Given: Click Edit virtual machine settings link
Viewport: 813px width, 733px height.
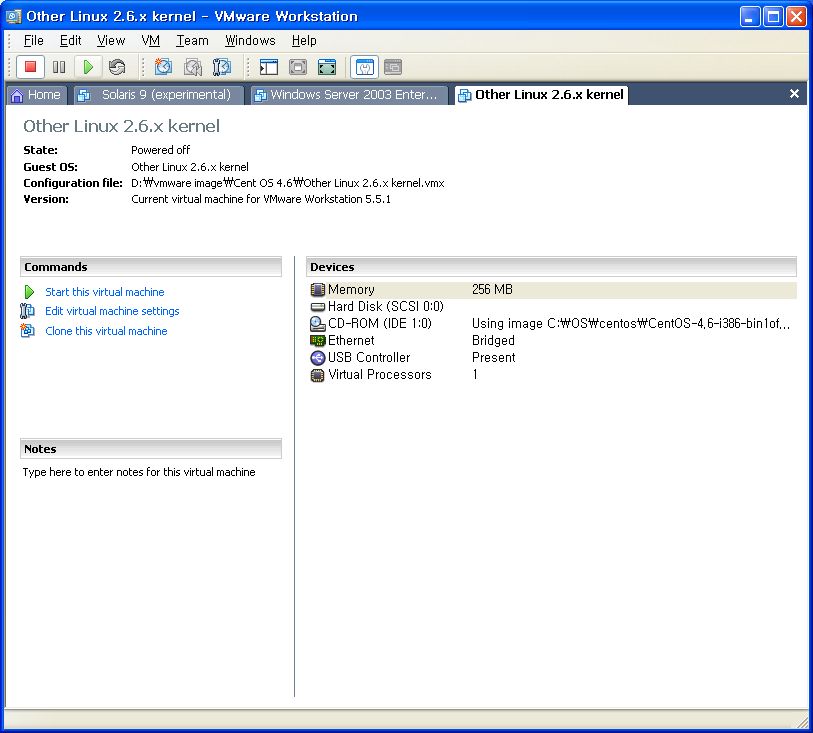Looking at the screenshot, I should click(x=112, y=311).
